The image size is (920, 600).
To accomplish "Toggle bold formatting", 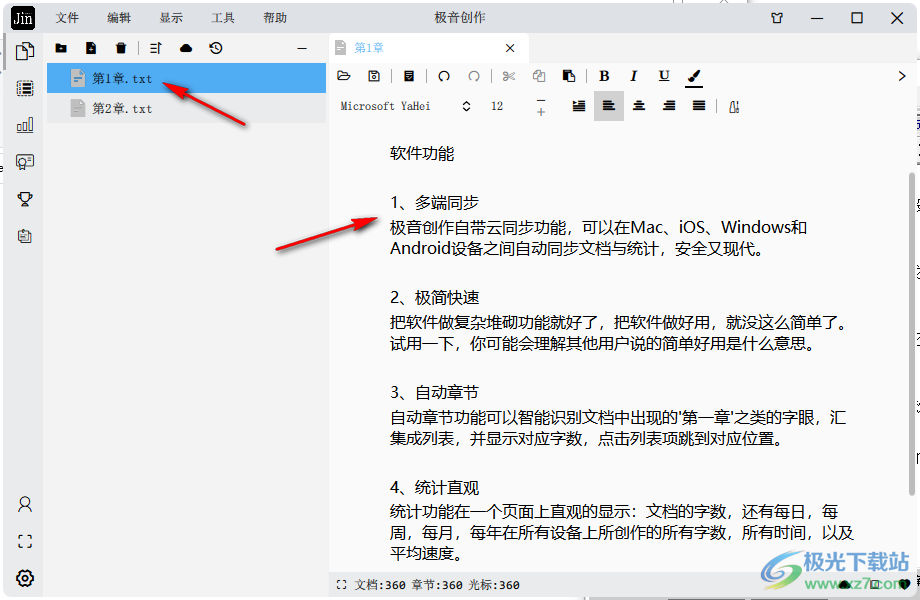I will 604,76.
